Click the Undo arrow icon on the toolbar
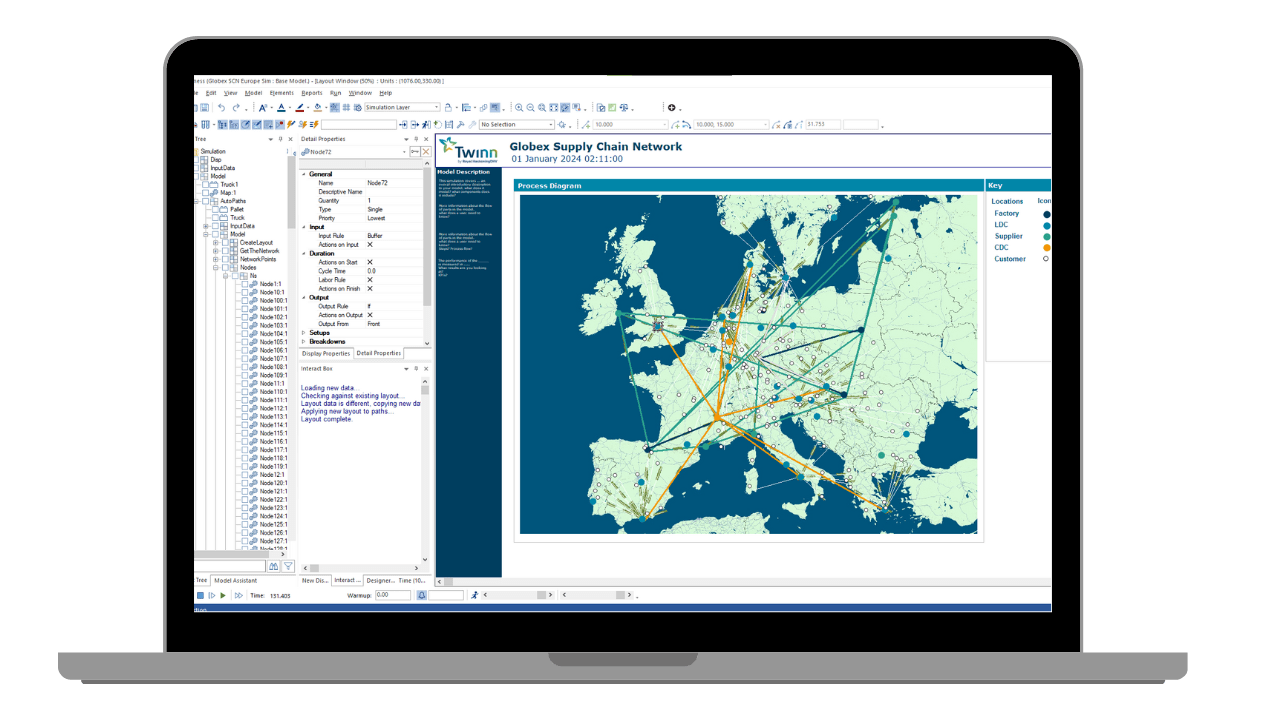The width and height of the screenshot is (1280, 720). [x=221, y=106]
